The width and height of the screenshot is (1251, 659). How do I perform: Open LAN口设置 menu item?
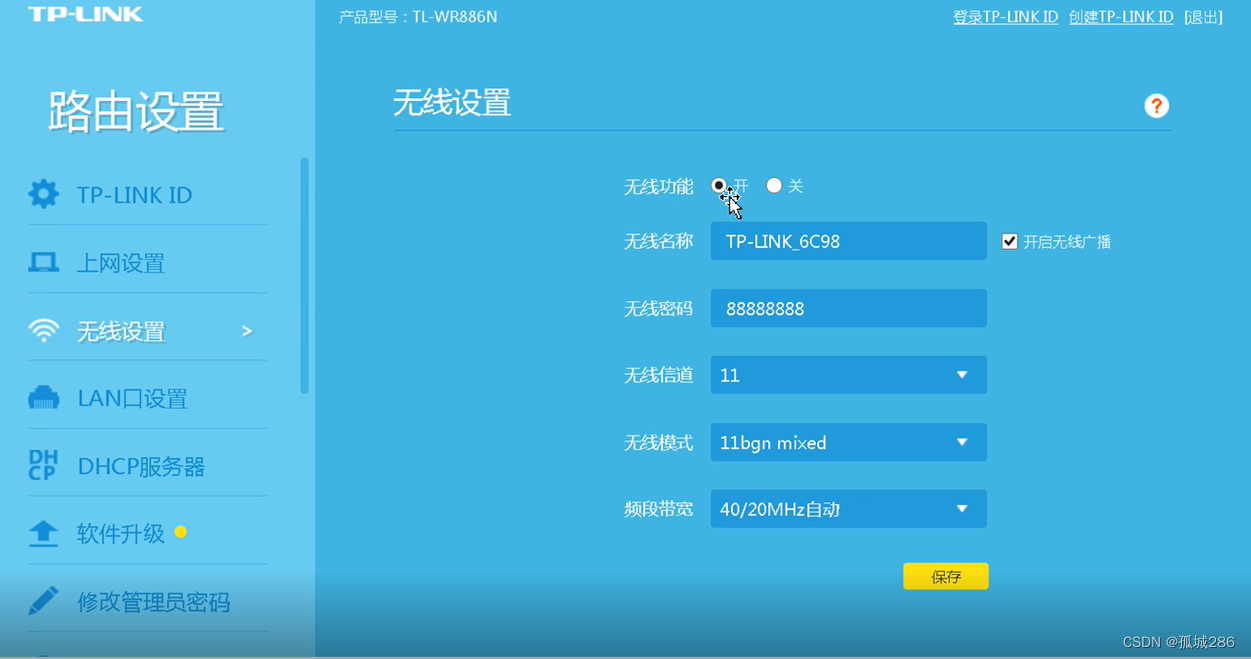click(x=133, y=399)
